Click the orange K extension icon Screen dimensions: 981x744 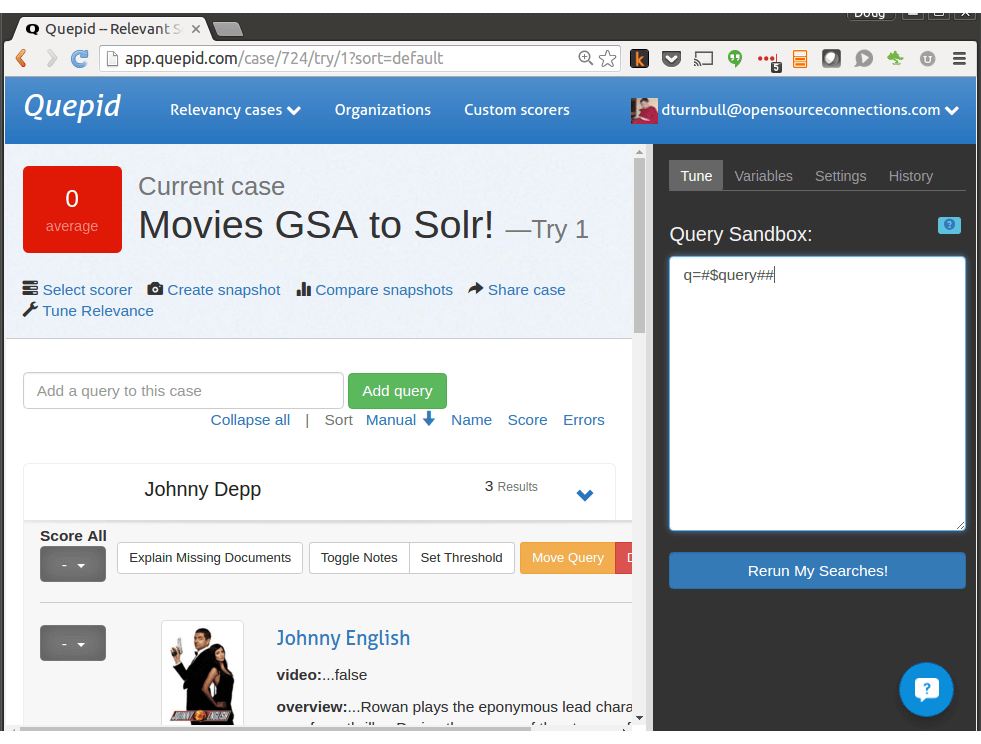[639, 59]
